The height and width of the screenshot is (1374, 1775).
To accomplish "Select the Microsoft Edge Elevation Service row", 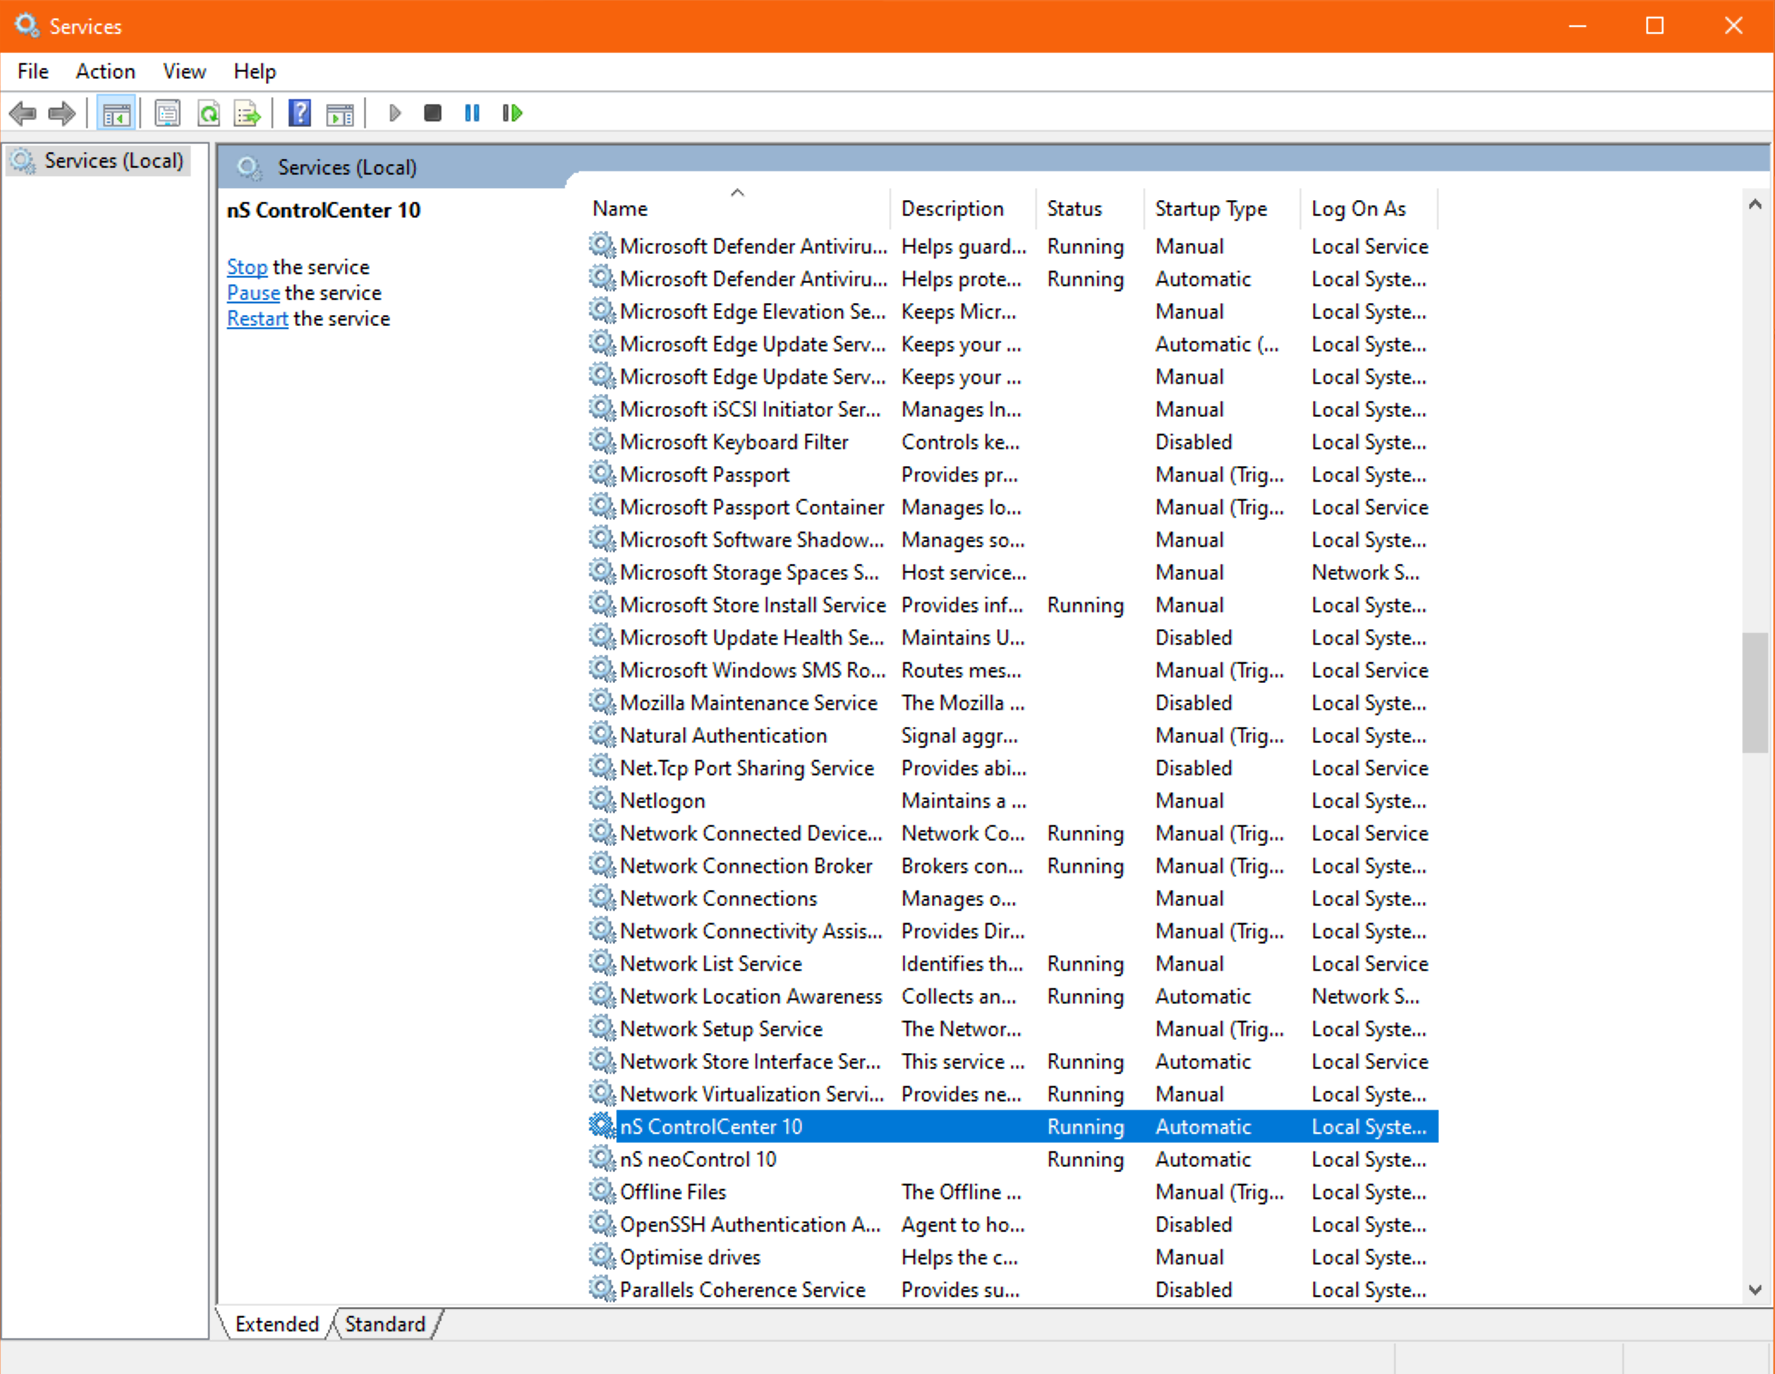I will [x=1012, y=311].
